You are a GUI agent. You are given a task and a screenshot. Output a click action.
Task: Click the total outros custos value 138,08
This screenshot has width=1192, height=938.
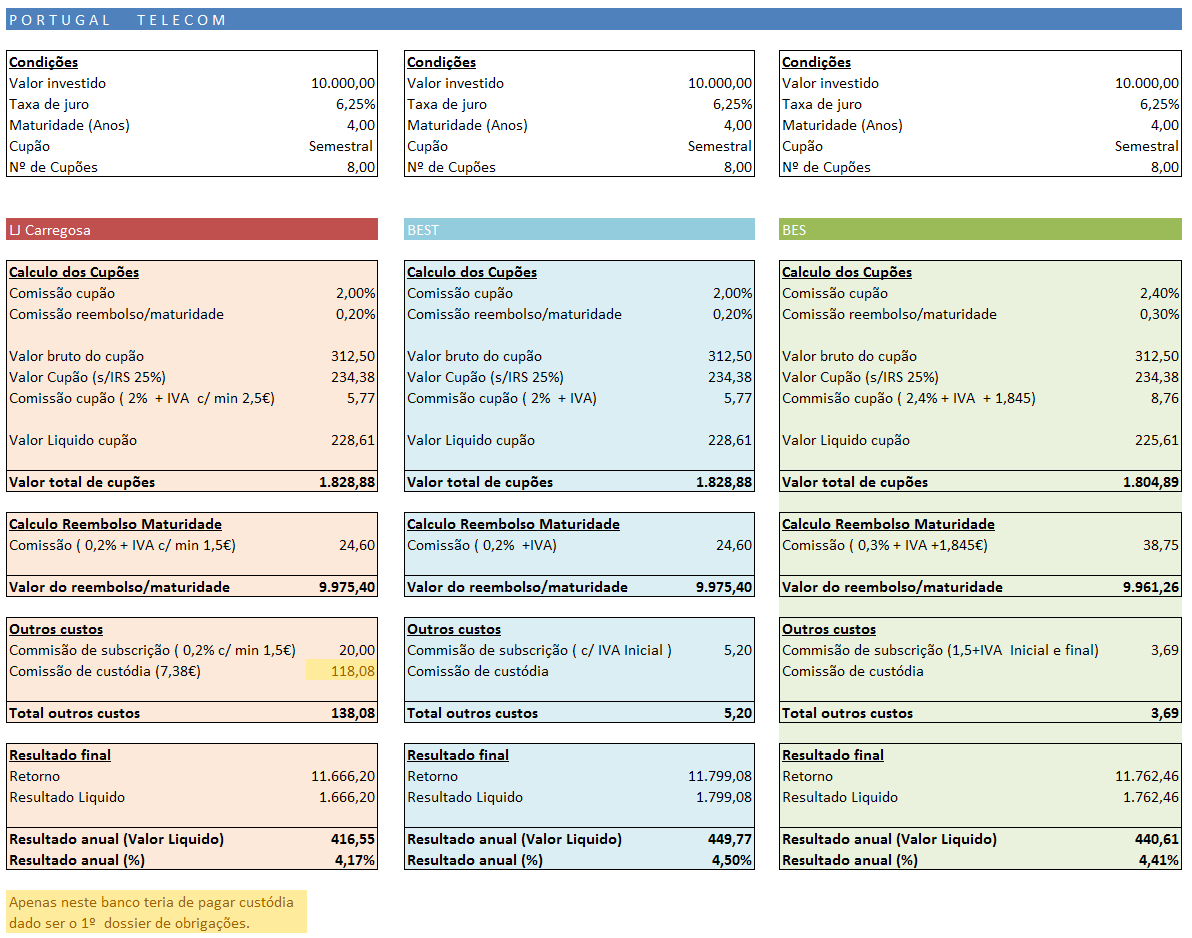pyautogui.click(x=353, y=713)
